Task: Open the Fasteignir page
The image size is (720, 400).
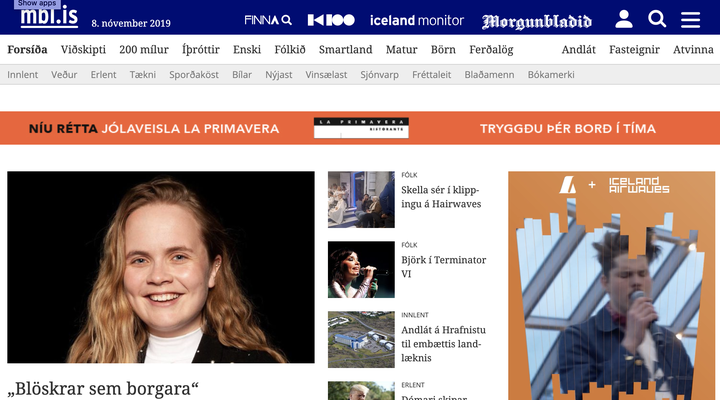Action: point(634,50)
